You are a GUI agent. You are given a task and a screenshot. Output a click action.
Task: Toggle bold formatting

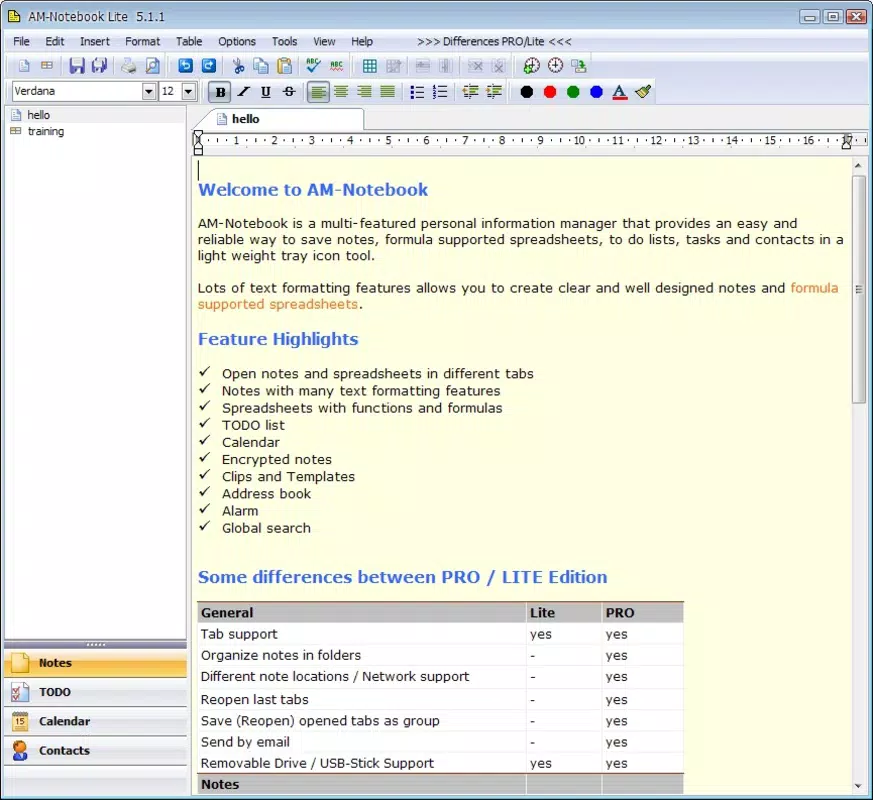click(220, 92)
